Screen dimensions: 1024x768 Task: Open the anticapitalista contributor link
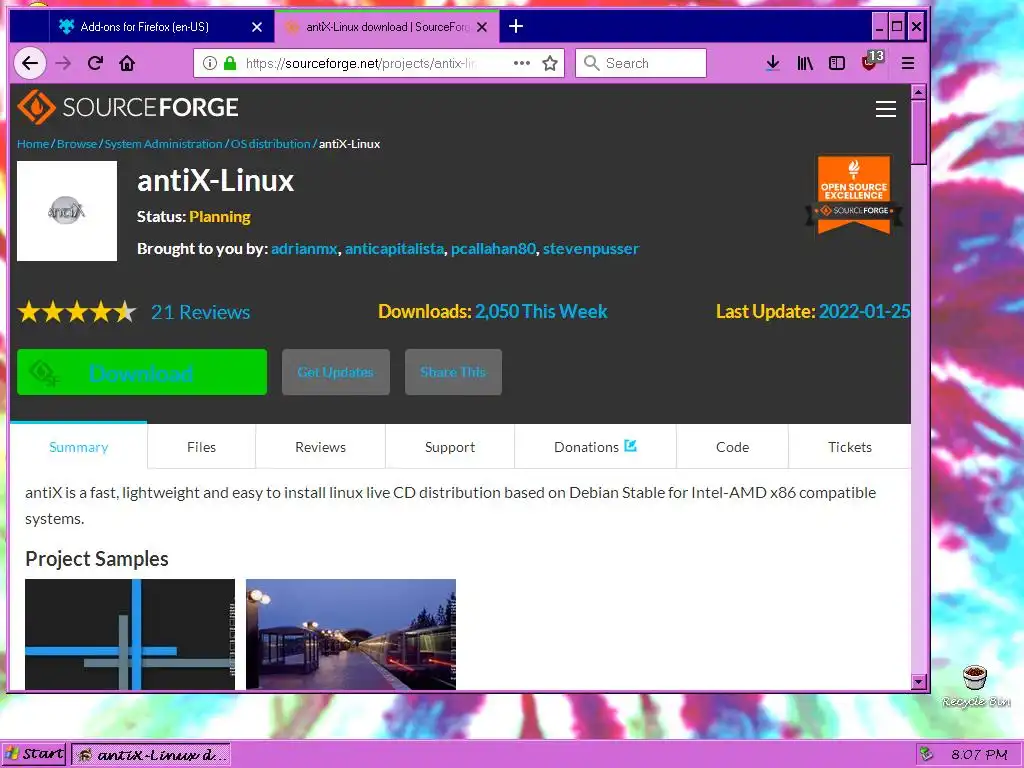(x=394, y=249)
